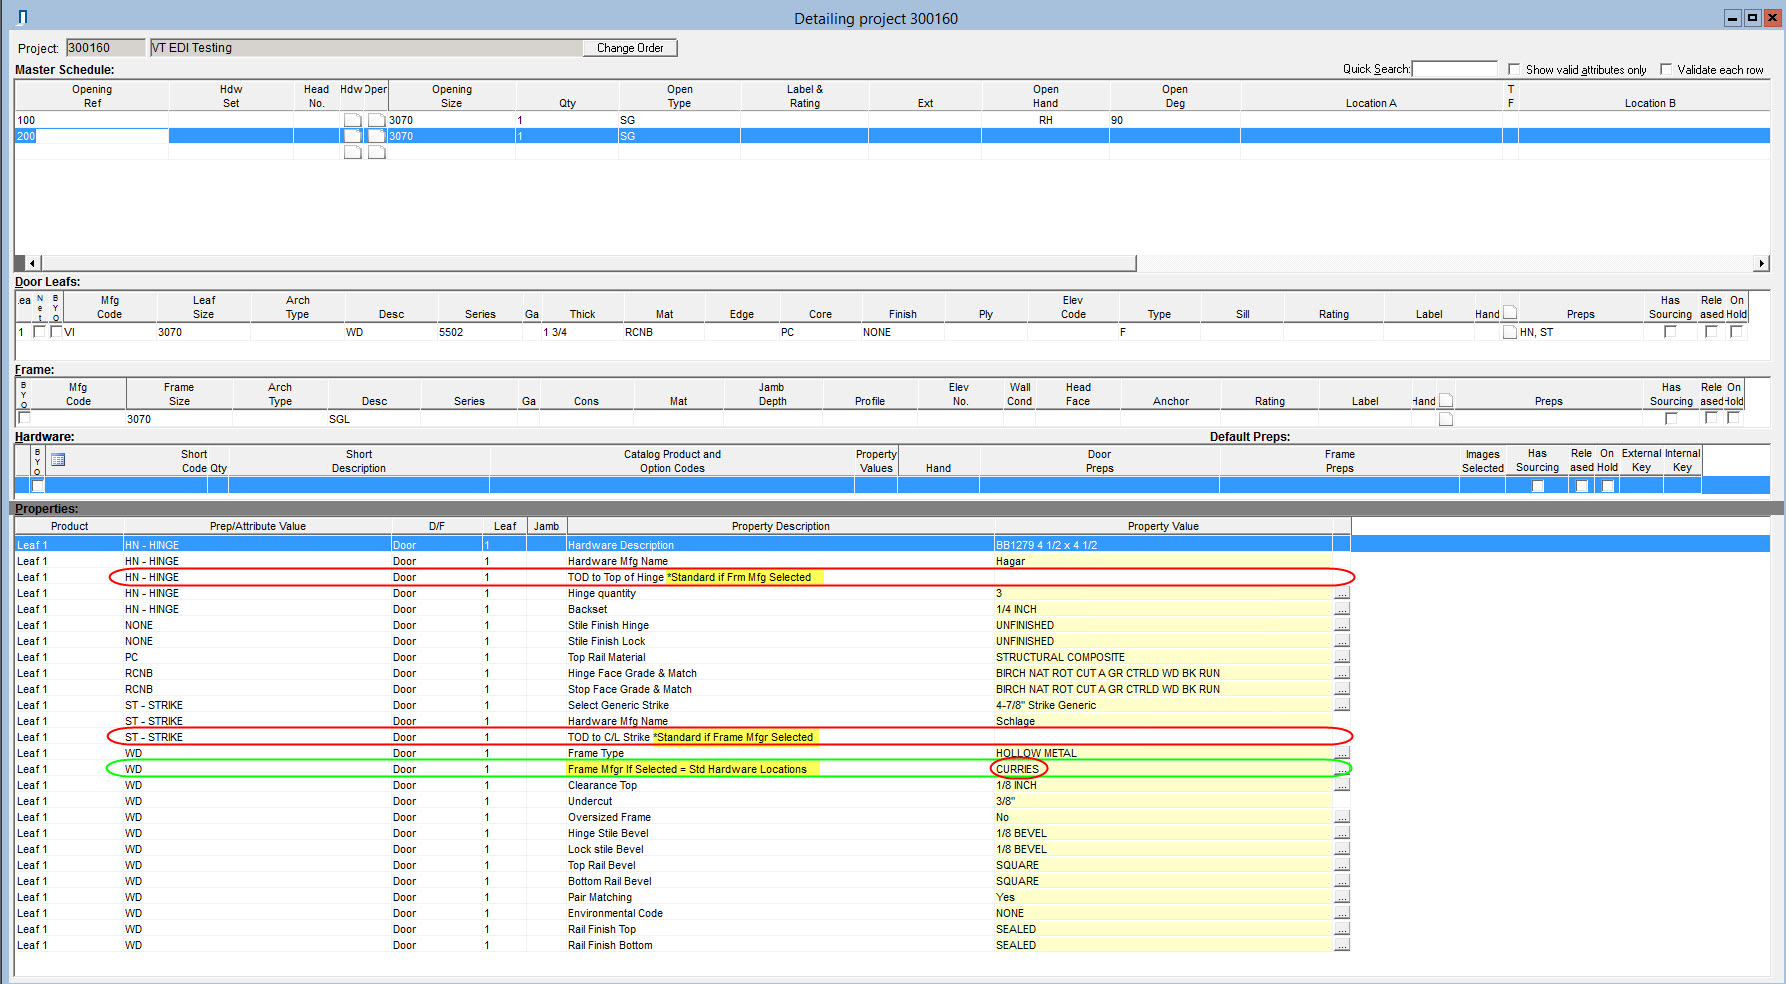Click the Opening Ref column header
The image size is (1786, 984).
(92, 96)
